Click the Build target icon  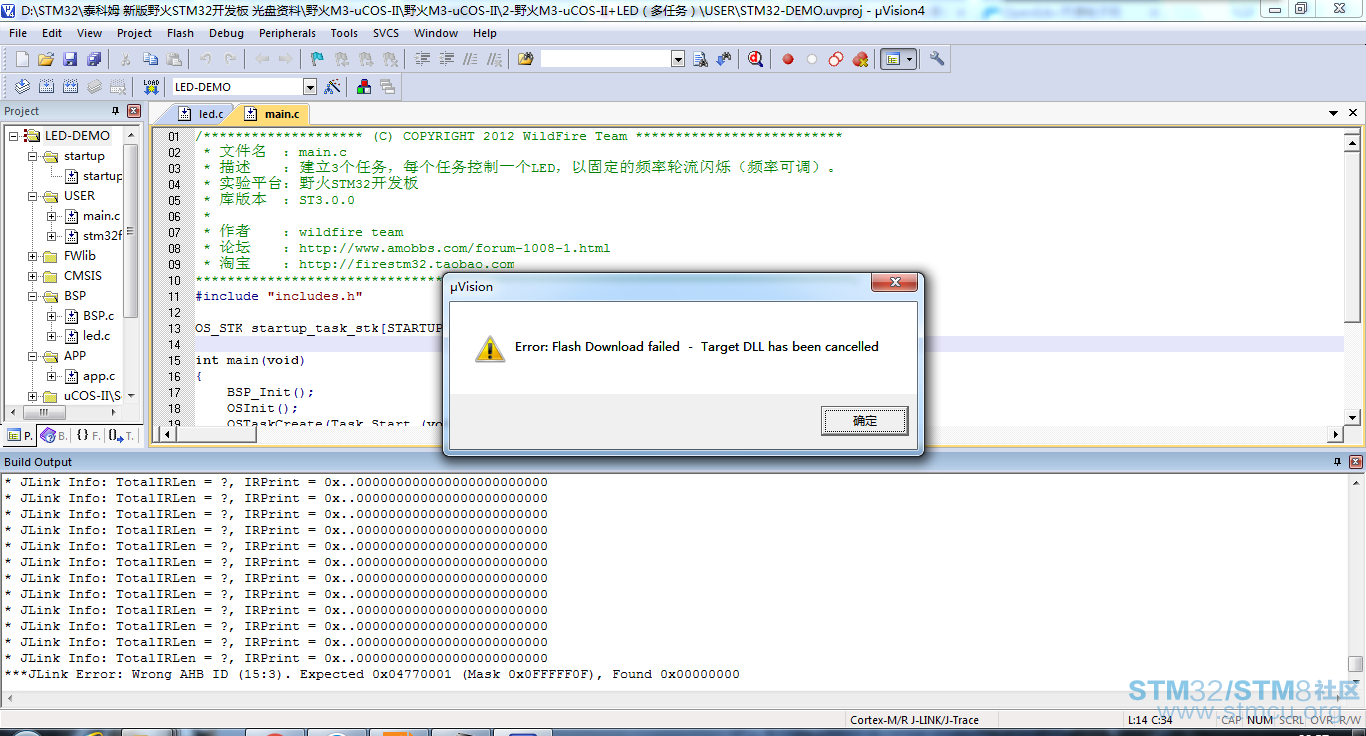coord(46,87)
